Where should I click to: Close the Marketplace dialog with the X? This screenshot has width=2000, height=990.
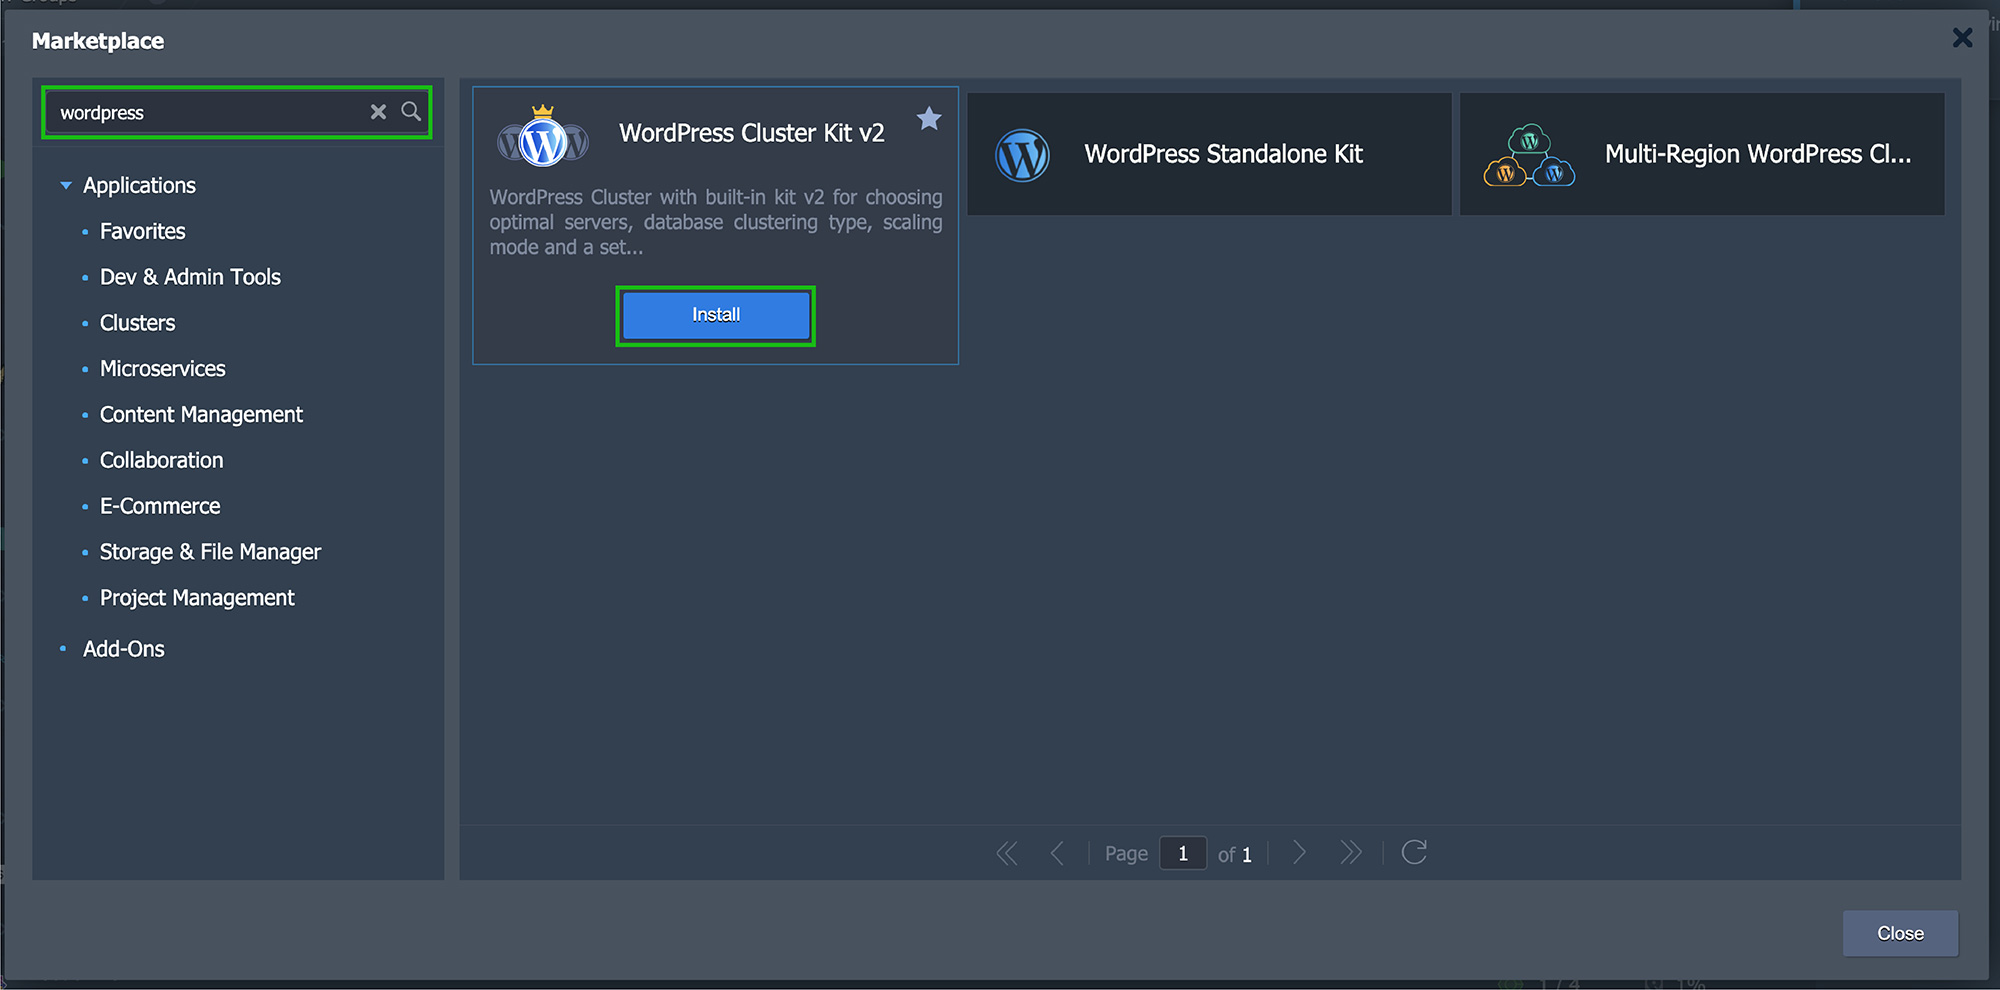tap(1962, 38)
